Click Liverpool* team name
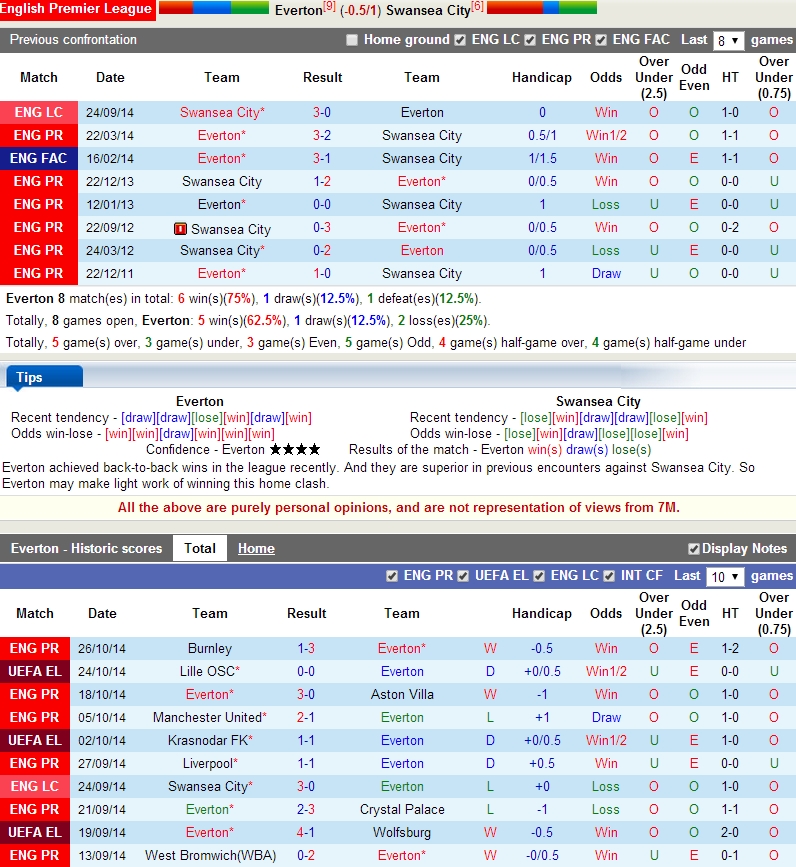Viewport: 796px width, 867px height. (210, 764)
